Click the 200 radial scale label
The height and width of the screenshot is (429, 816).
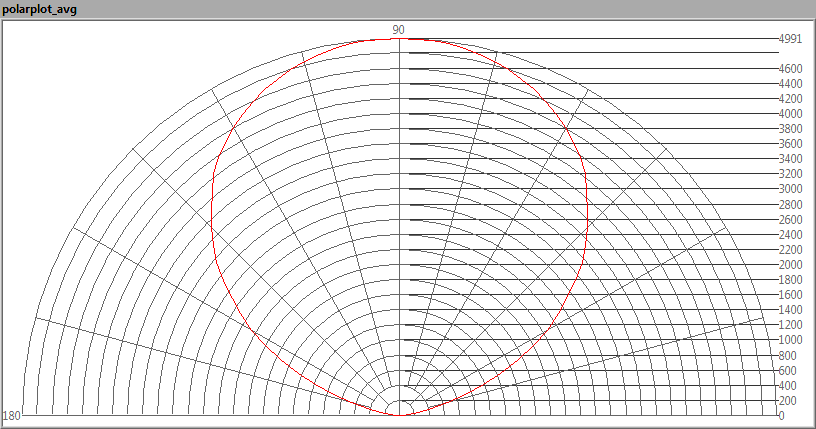[788, 401]
